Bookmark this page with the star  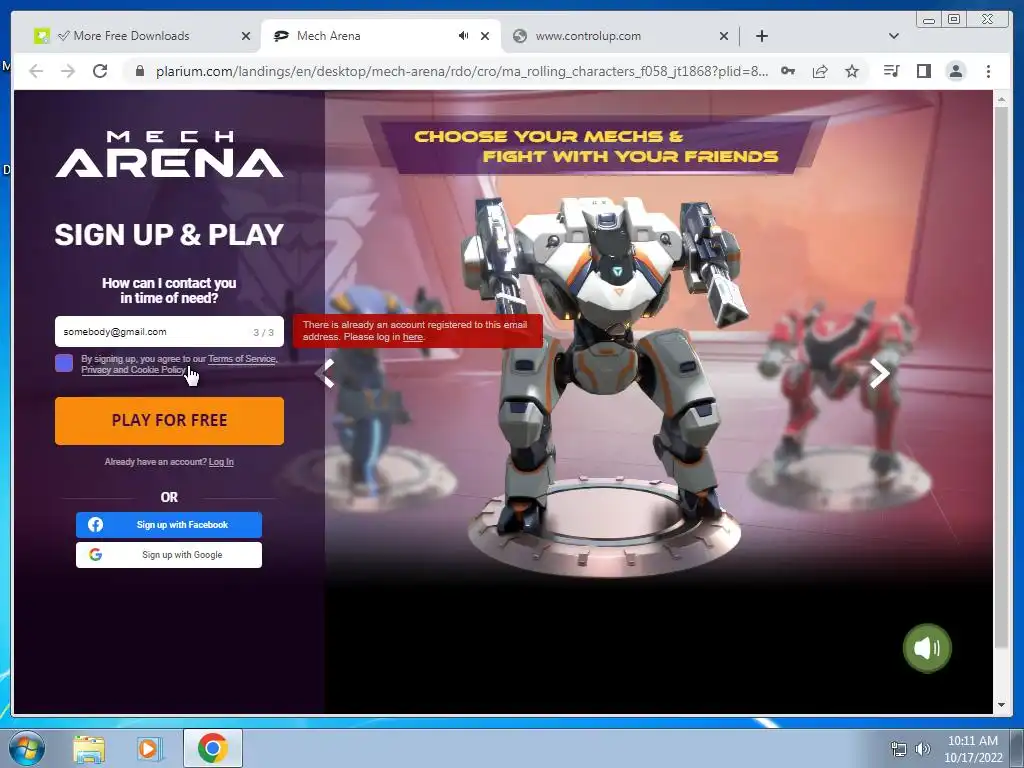pyautogui.click(x=852, y=71)
